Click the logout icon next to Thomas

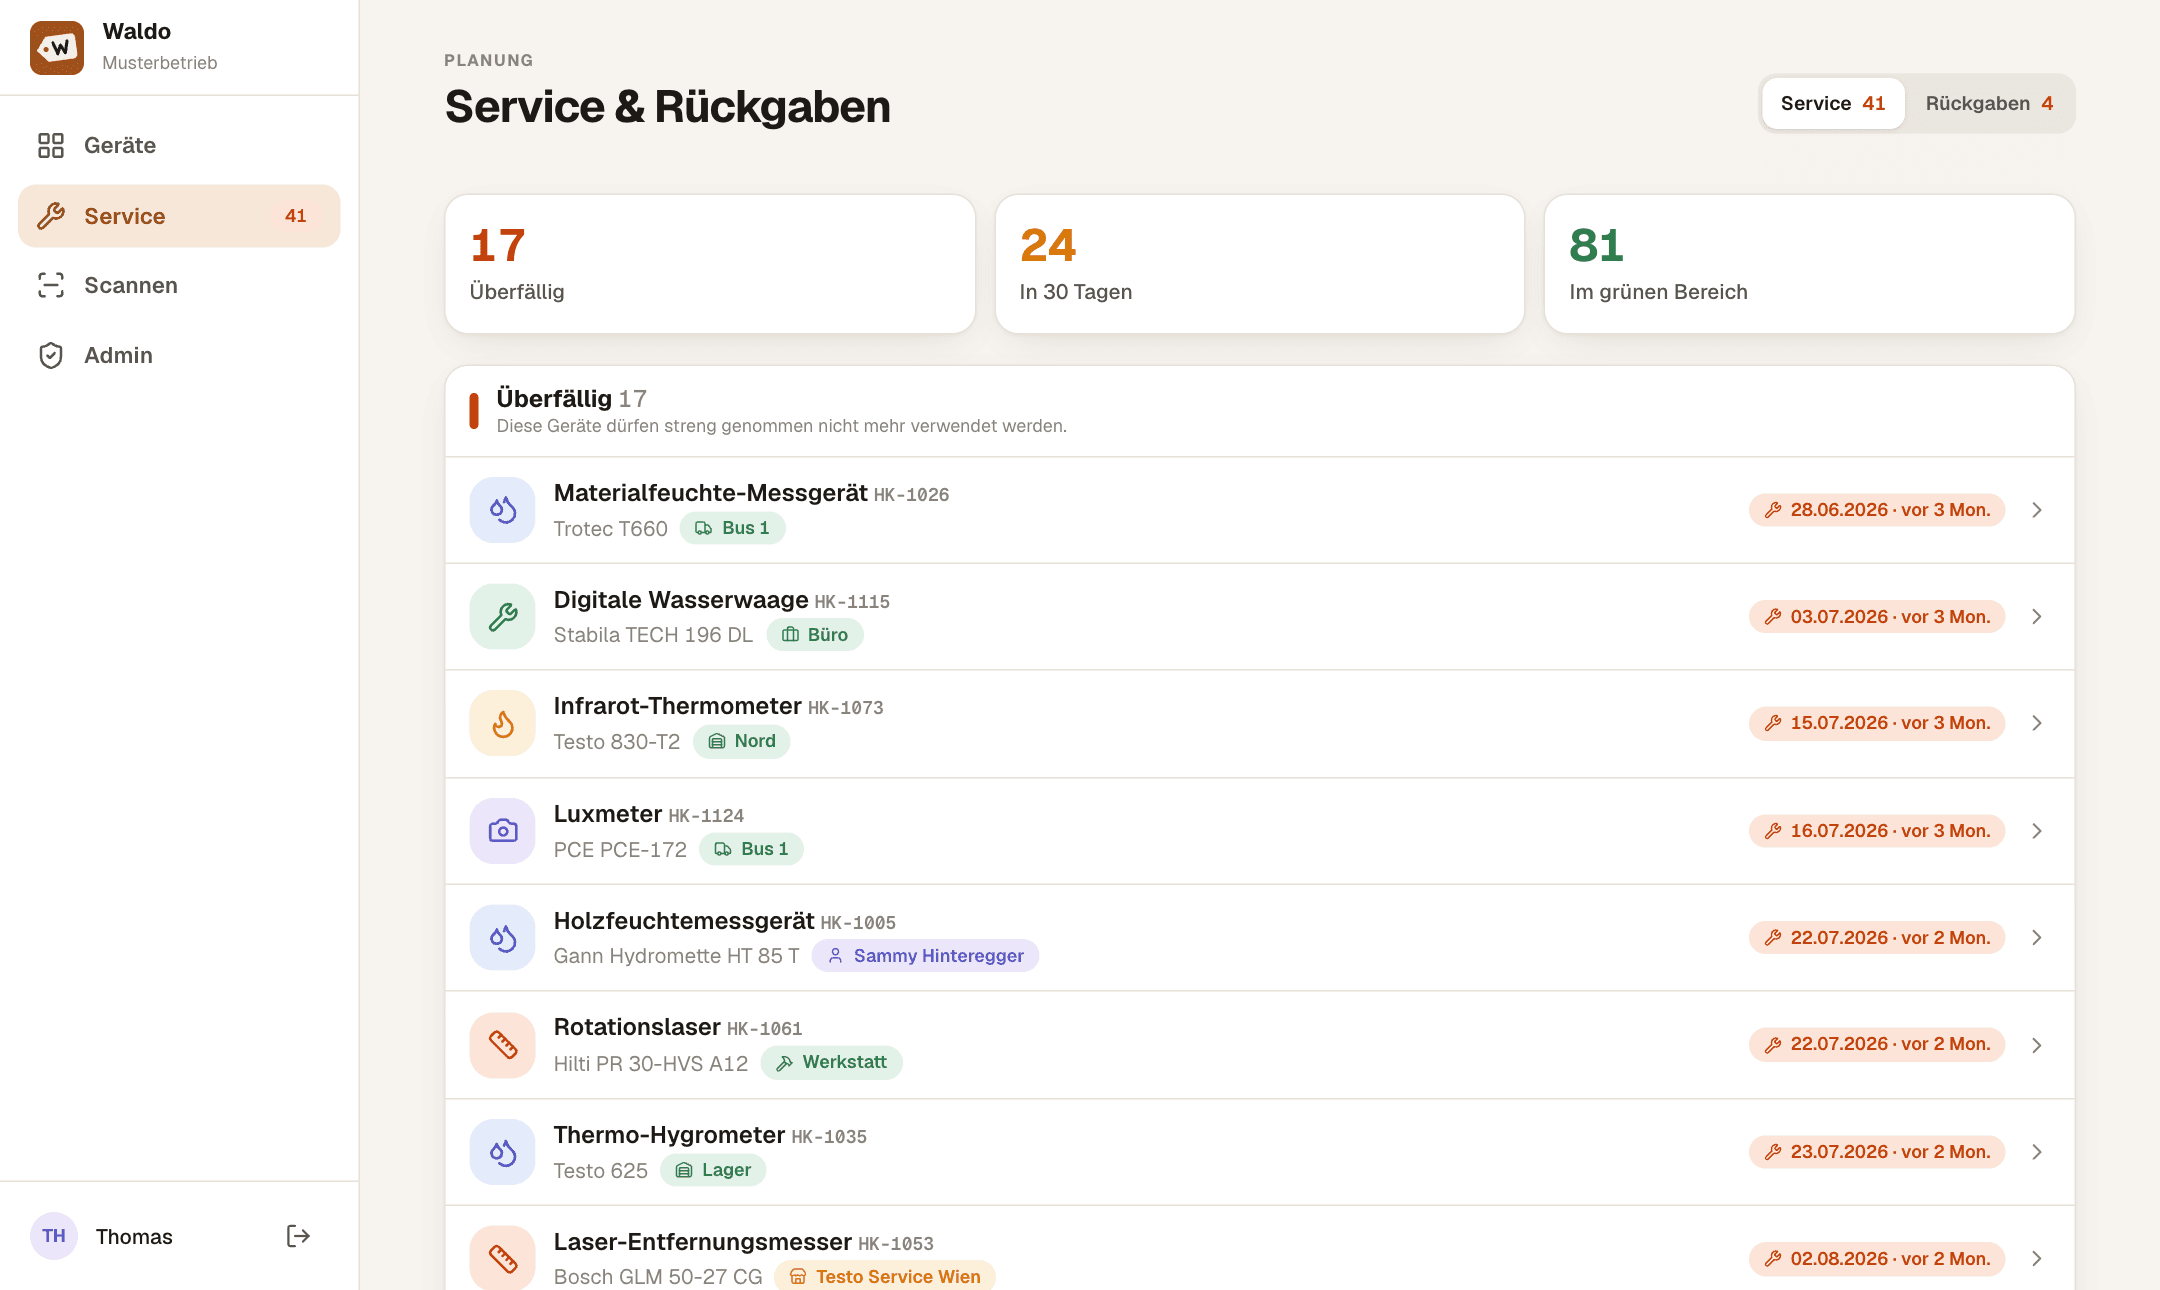click(298, 1236)
